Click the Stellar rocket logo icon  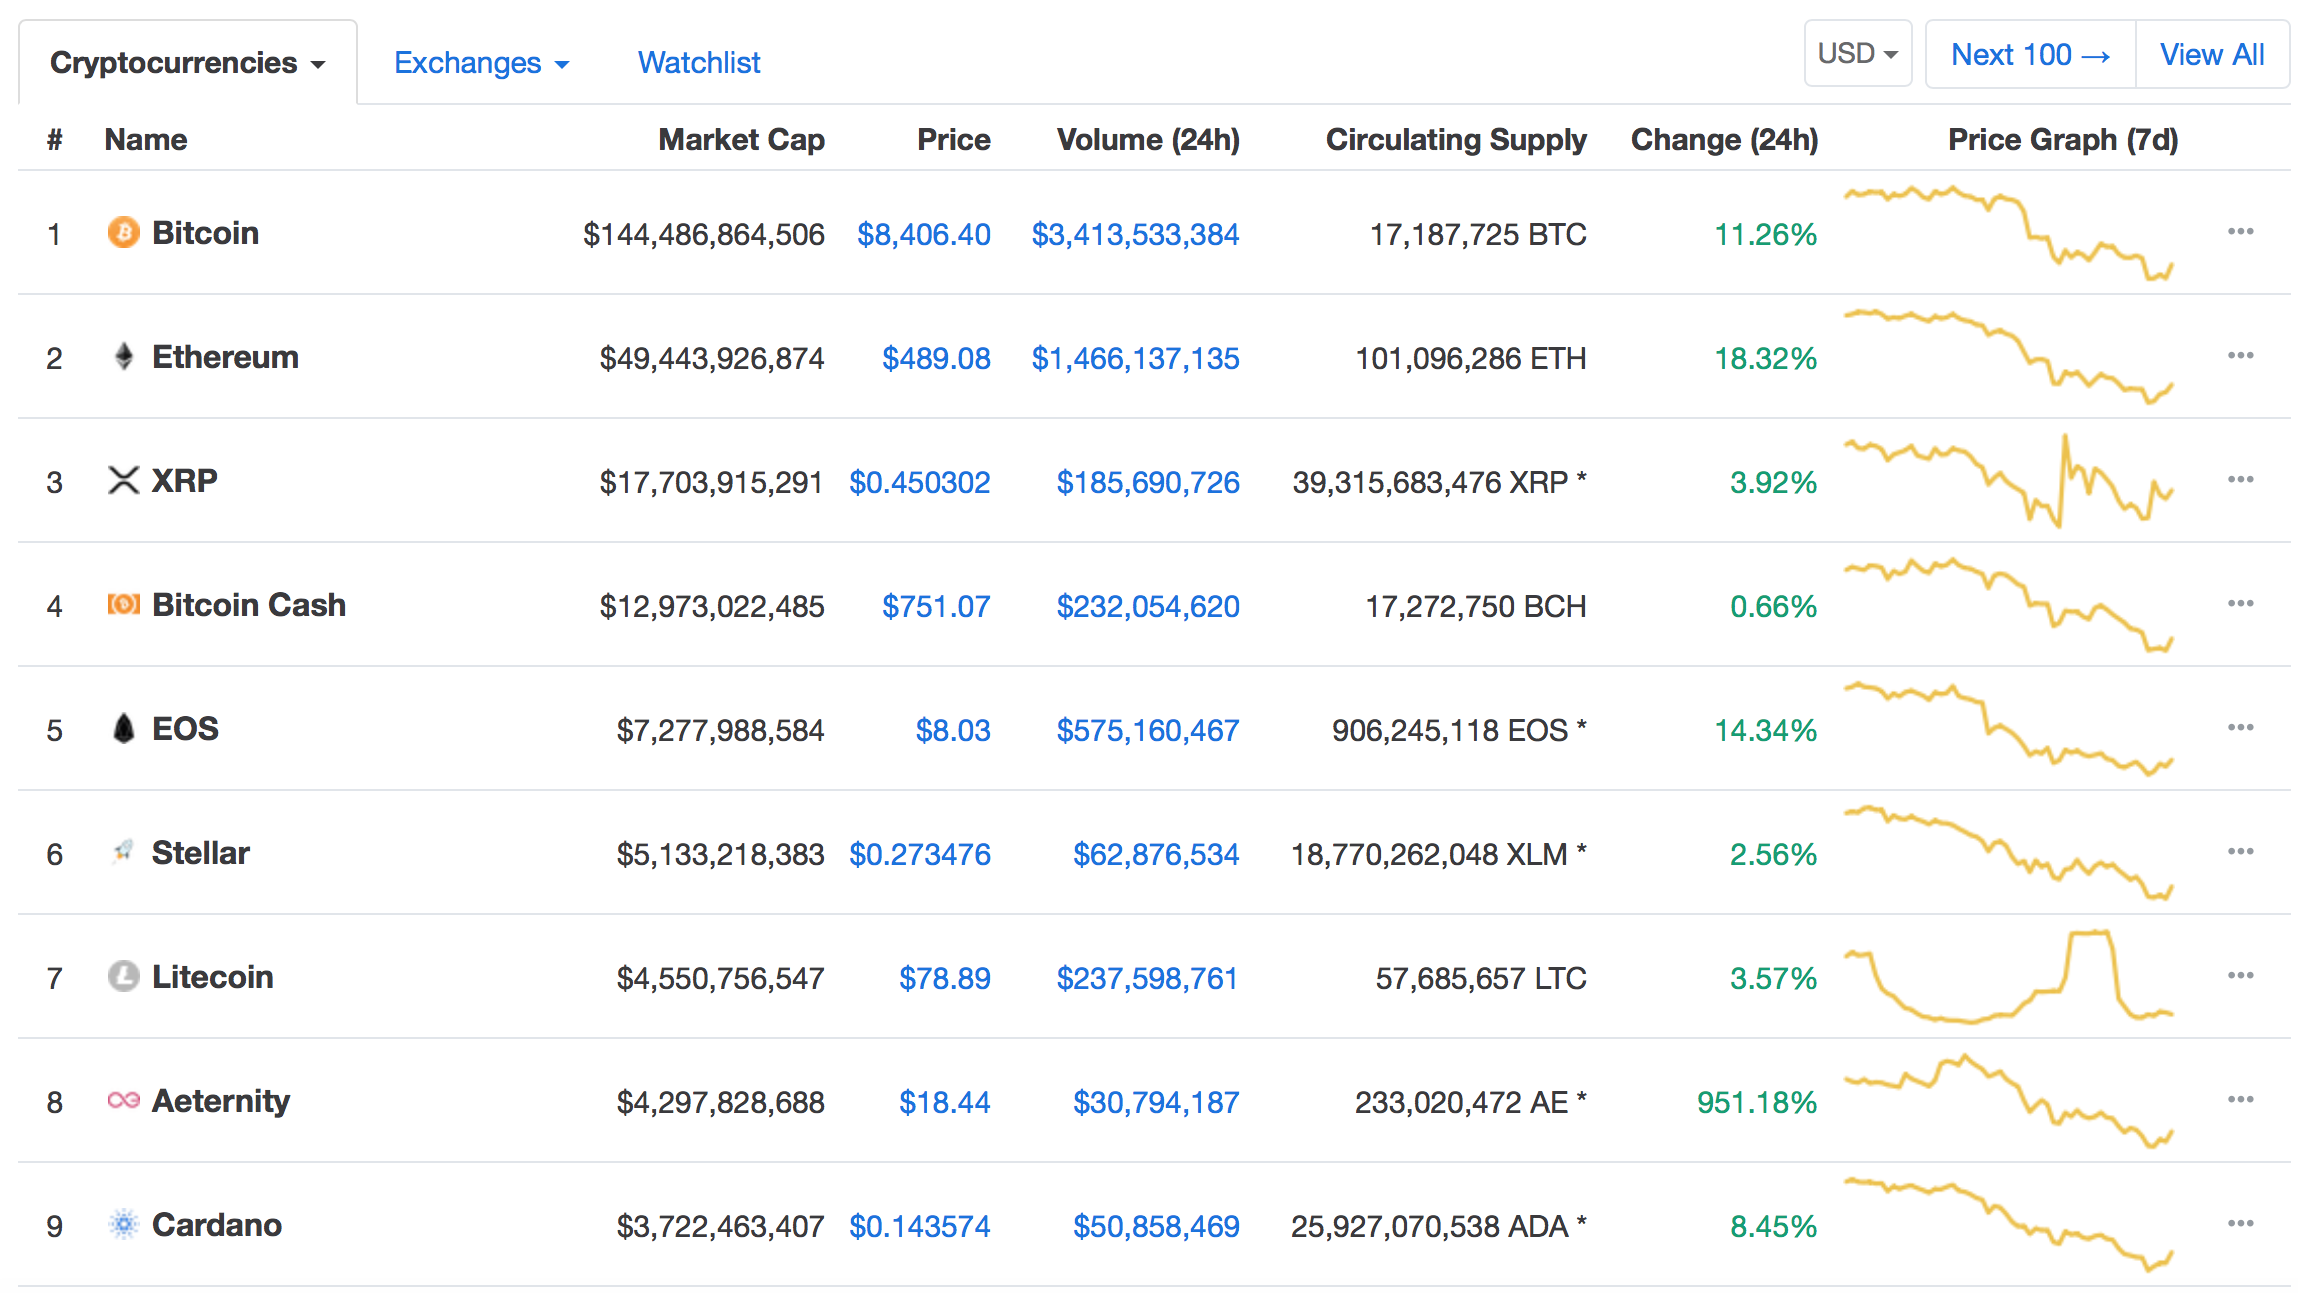tap(123, 852)
